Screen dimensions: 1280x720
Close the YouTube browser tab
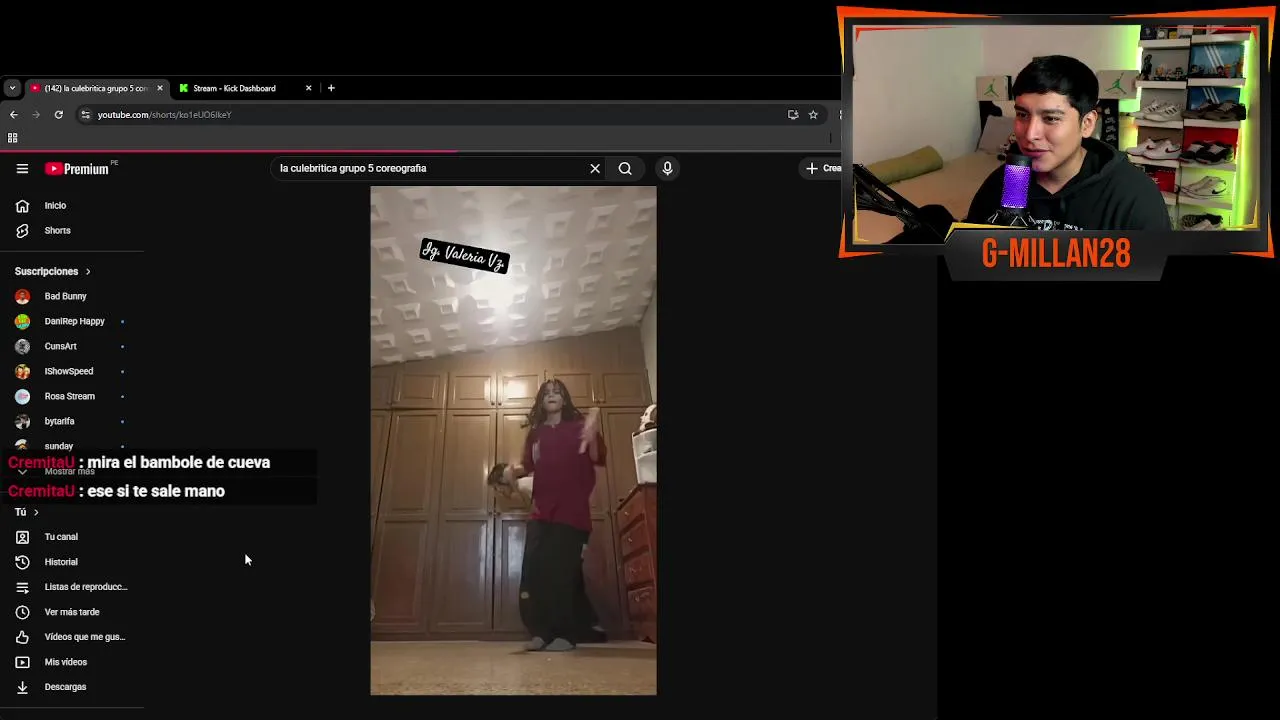(x=159, y=88)
